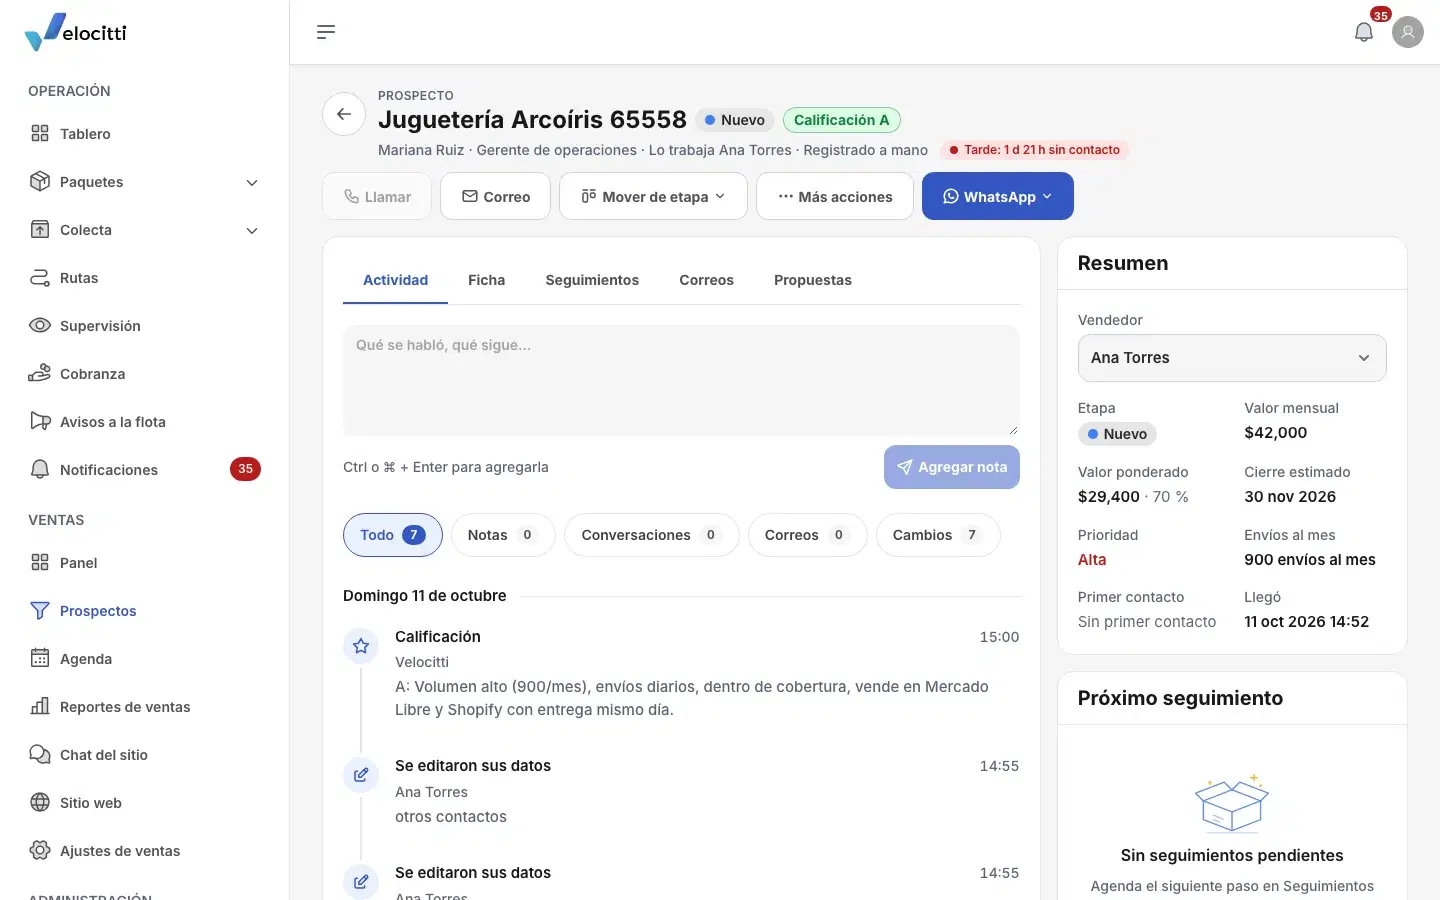Screen dimensions: 1440x900
Task: Open Sitio web in the sidebar
Action: click(145, 803)
